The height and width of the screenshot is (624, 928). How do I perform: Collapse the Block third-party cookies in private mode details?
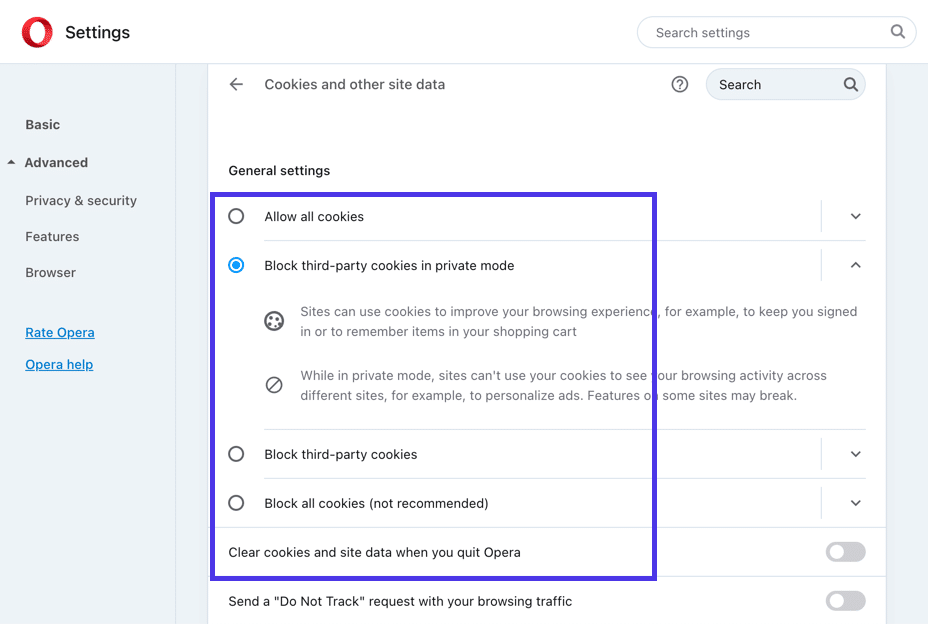coord(855,265)
